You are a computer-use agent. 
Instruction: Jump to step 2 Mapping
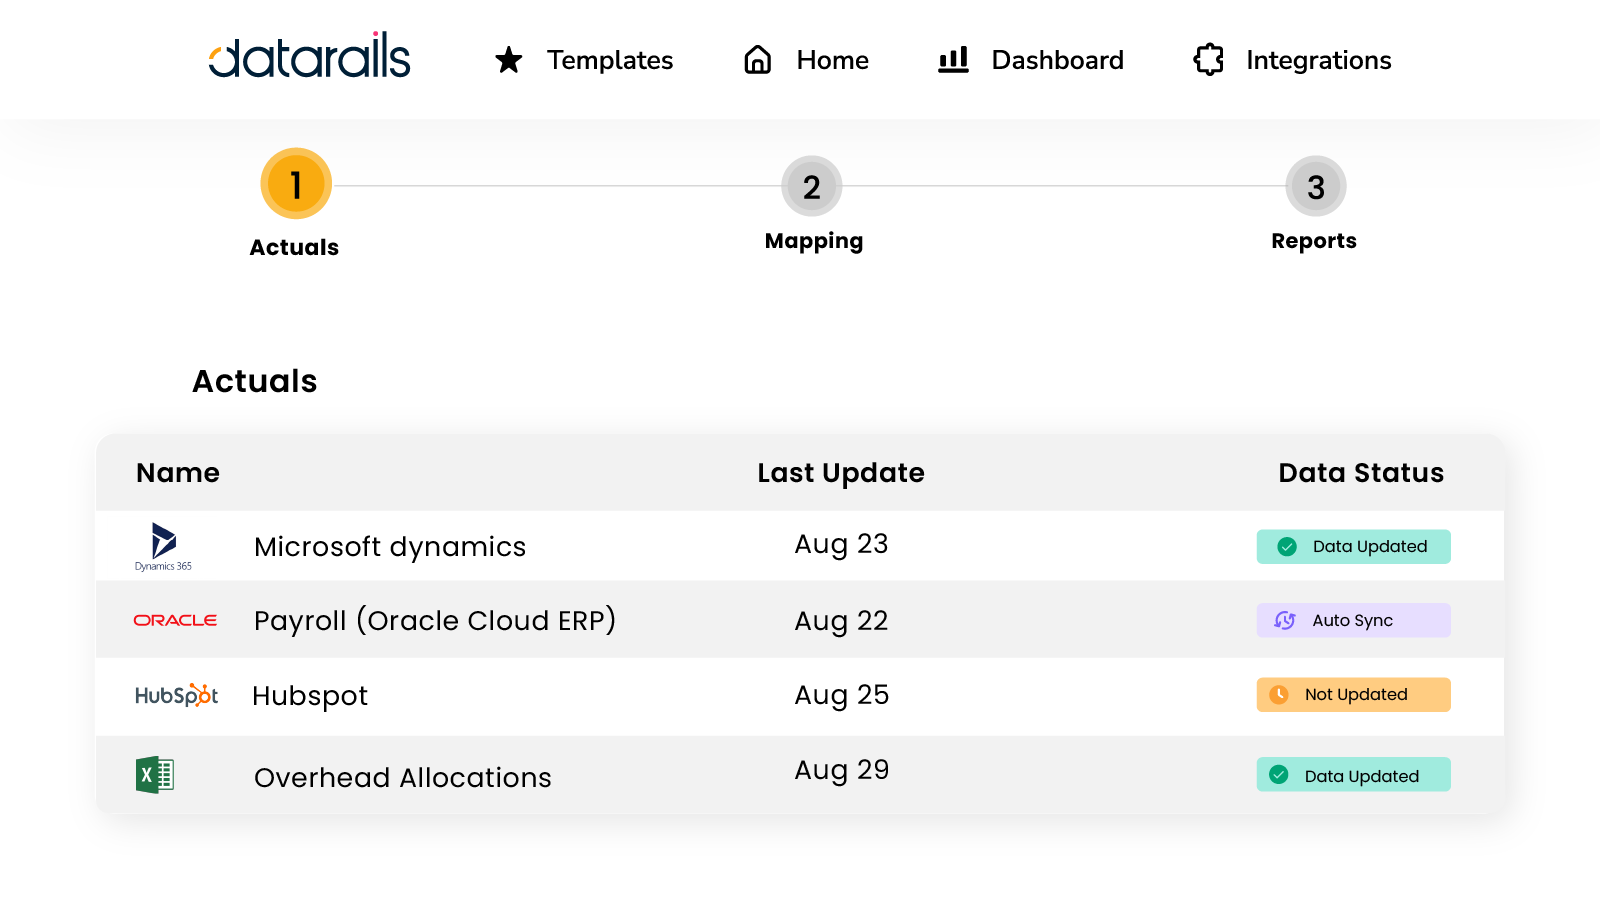coord(812,187)
